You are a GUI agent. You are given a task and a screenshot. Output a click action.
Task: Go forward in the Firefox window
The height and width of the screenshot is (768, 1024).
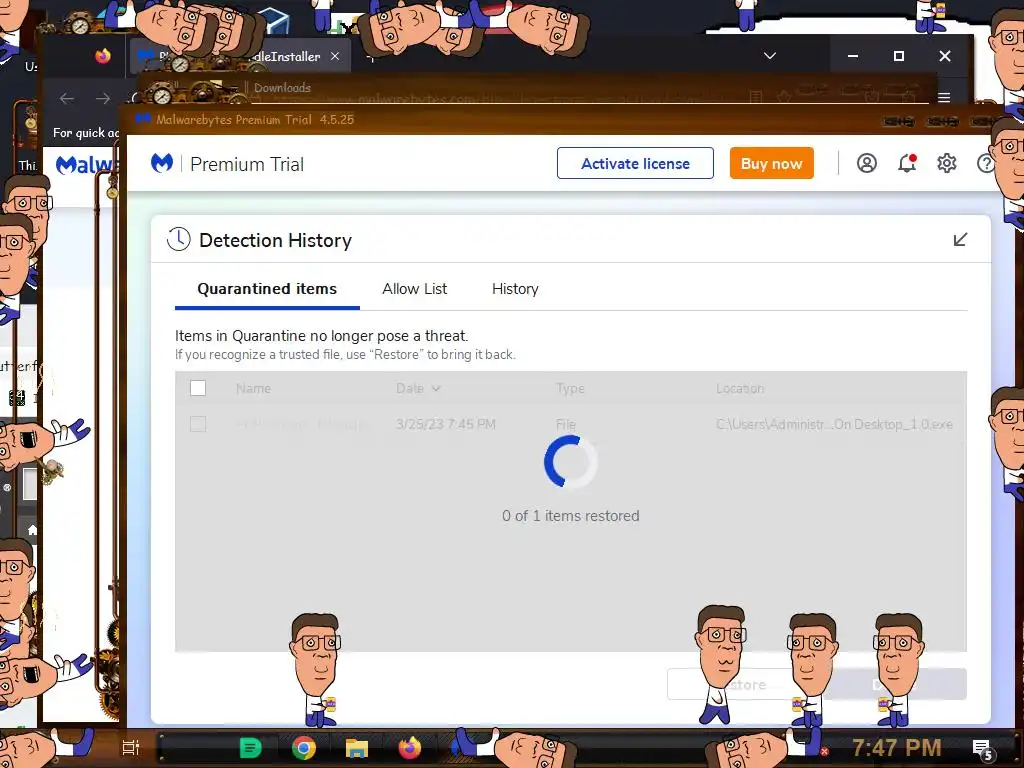click(x=103, y=99)
